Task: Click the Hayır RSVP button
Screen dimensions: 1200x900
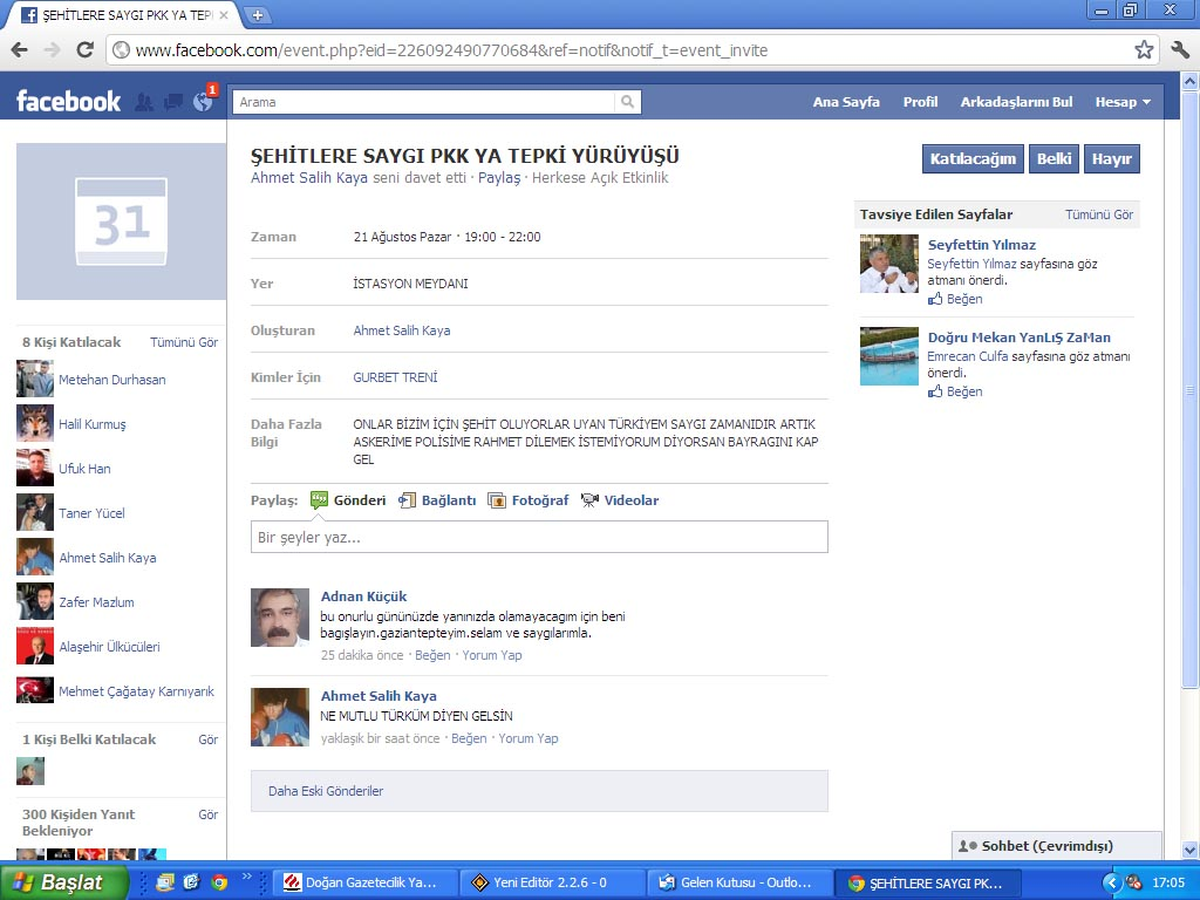Action: [1111, 159]
